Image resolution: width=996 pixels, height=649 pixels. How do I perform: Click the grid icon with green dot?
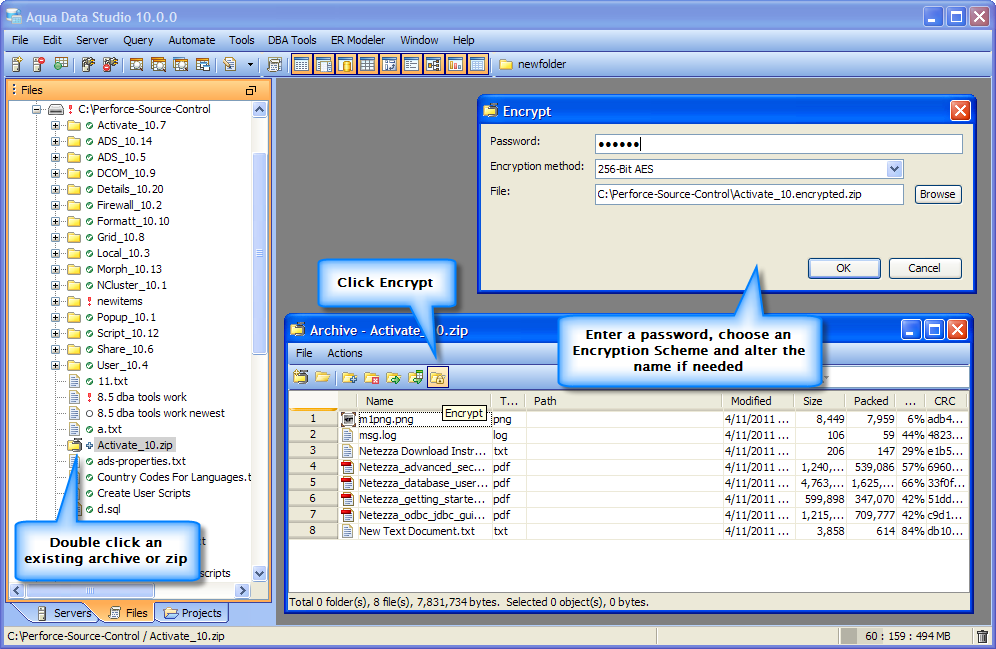click(61, 64)
